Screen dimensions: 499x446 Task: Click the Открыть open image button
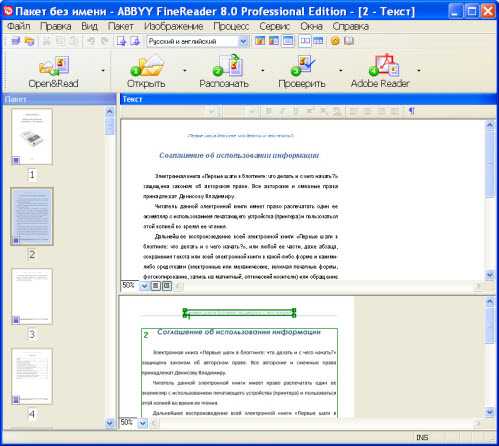pos(146,71)
